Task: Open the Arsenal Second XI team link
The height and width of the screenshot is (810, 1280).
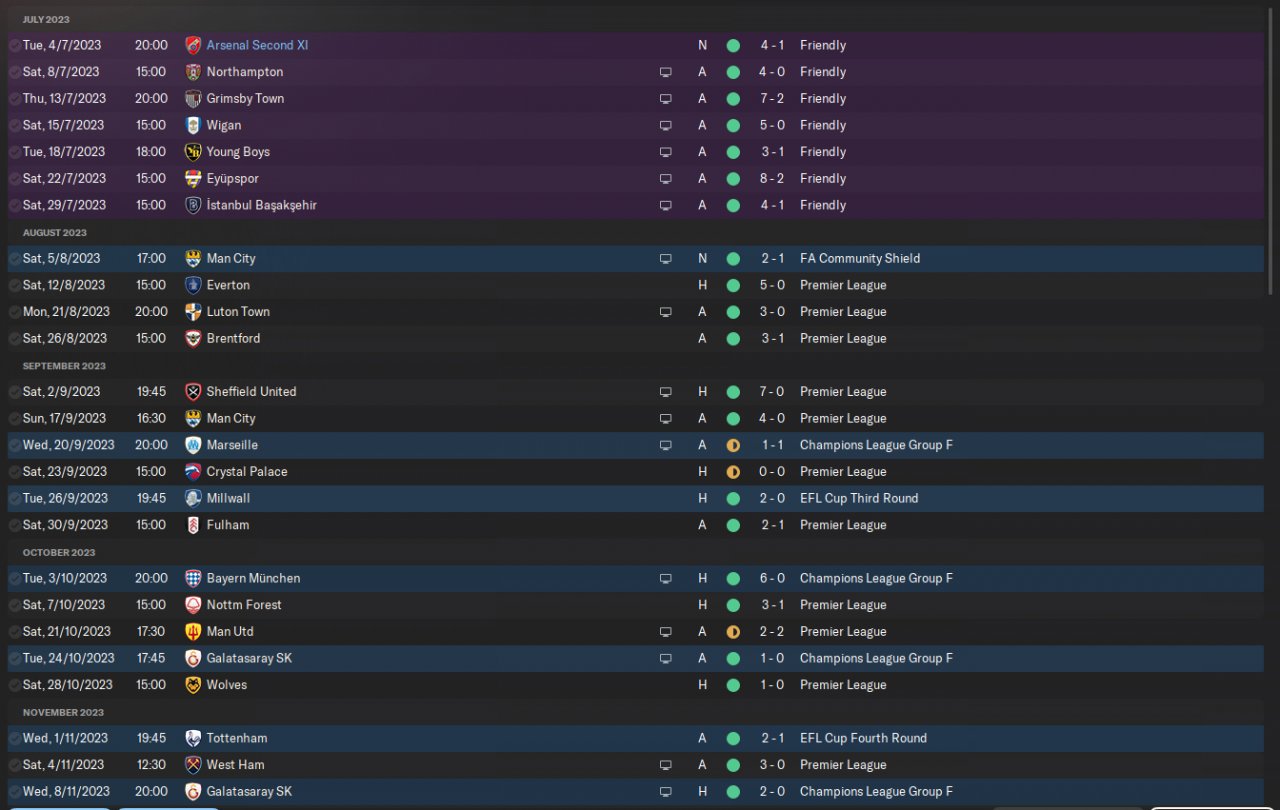Action: click(257, 45)
